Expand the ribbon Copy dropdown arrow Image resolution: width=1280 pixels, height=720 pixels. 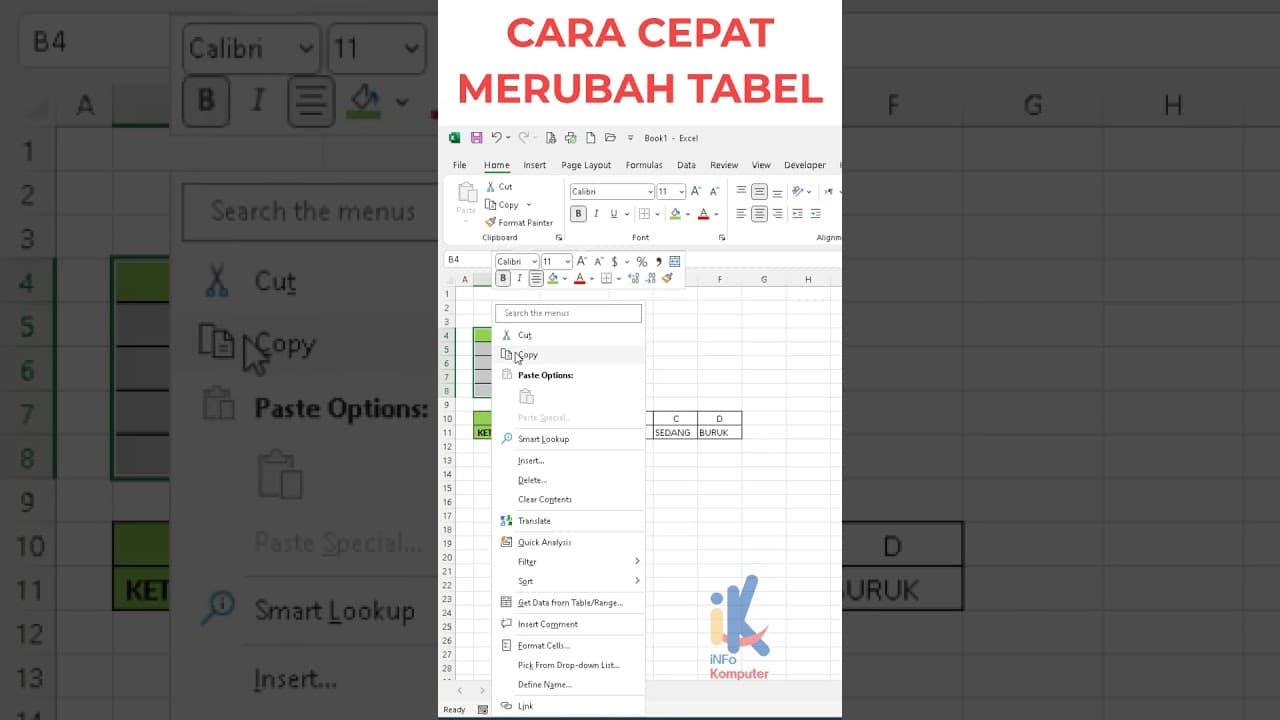click(x=528, y=205)
